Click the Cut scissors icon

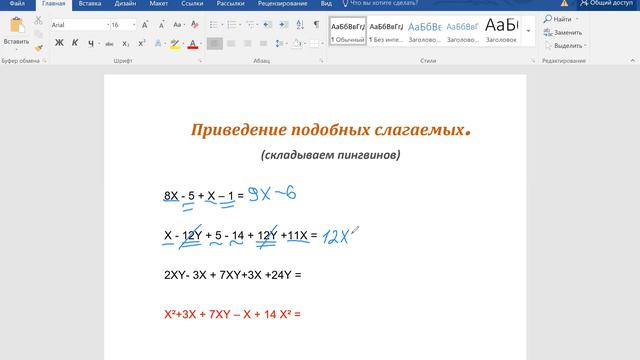pos(38,20)
